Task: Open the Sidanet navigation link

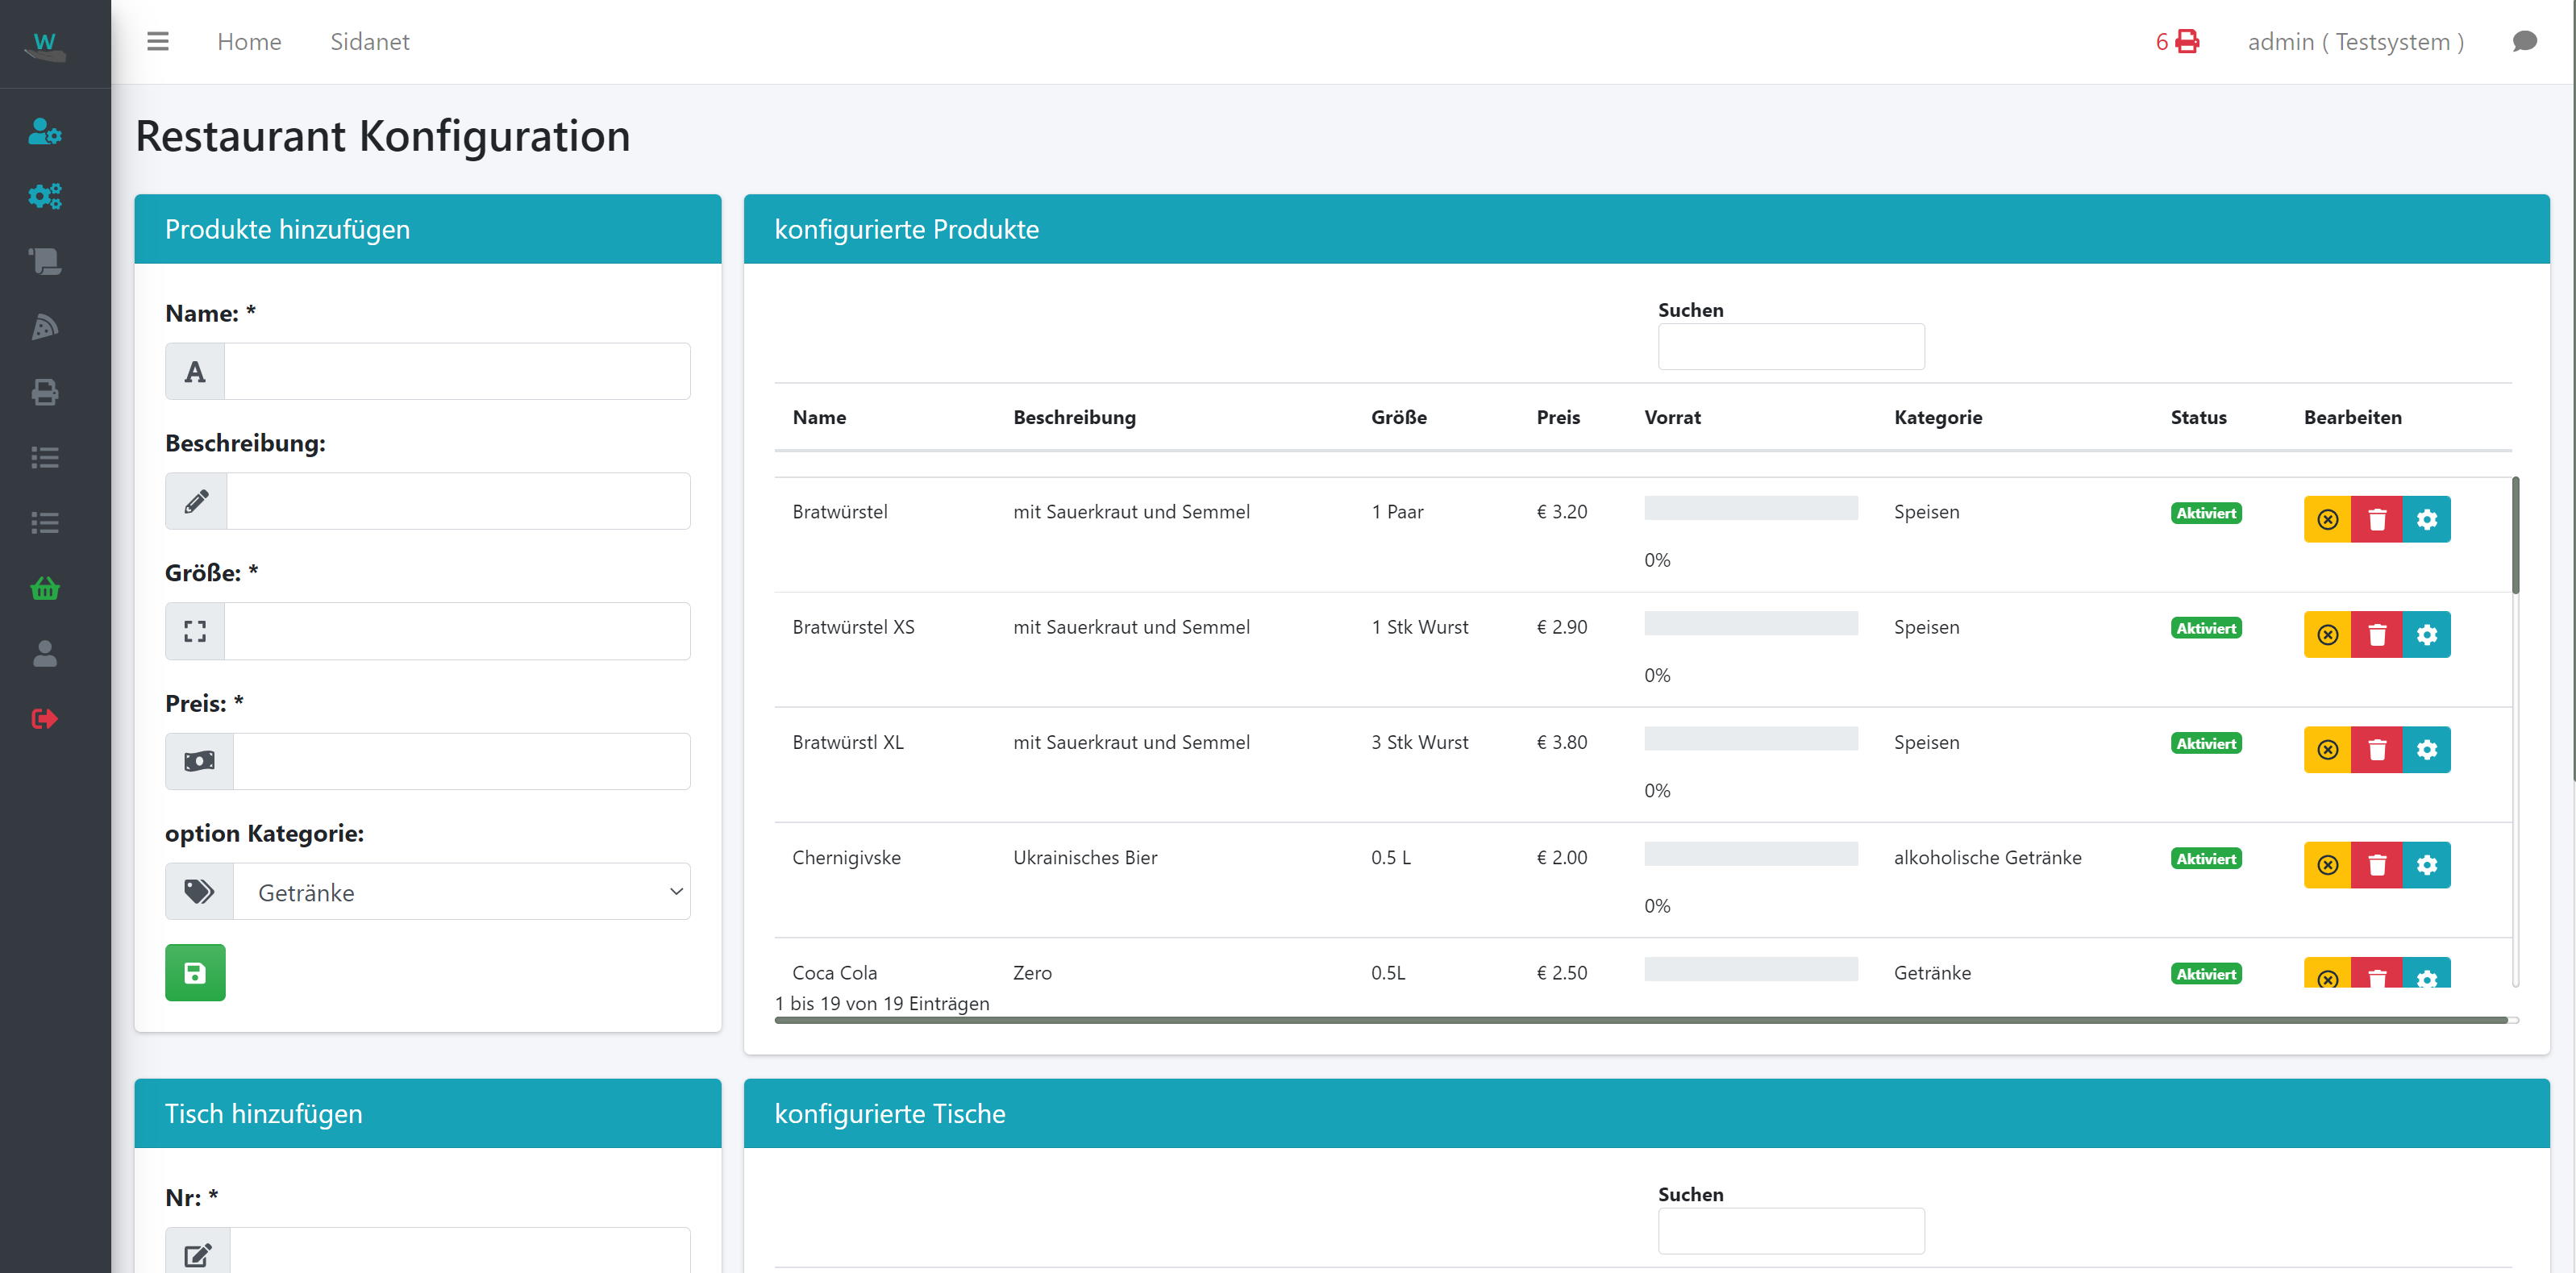Action: click(x=369, y=41)
